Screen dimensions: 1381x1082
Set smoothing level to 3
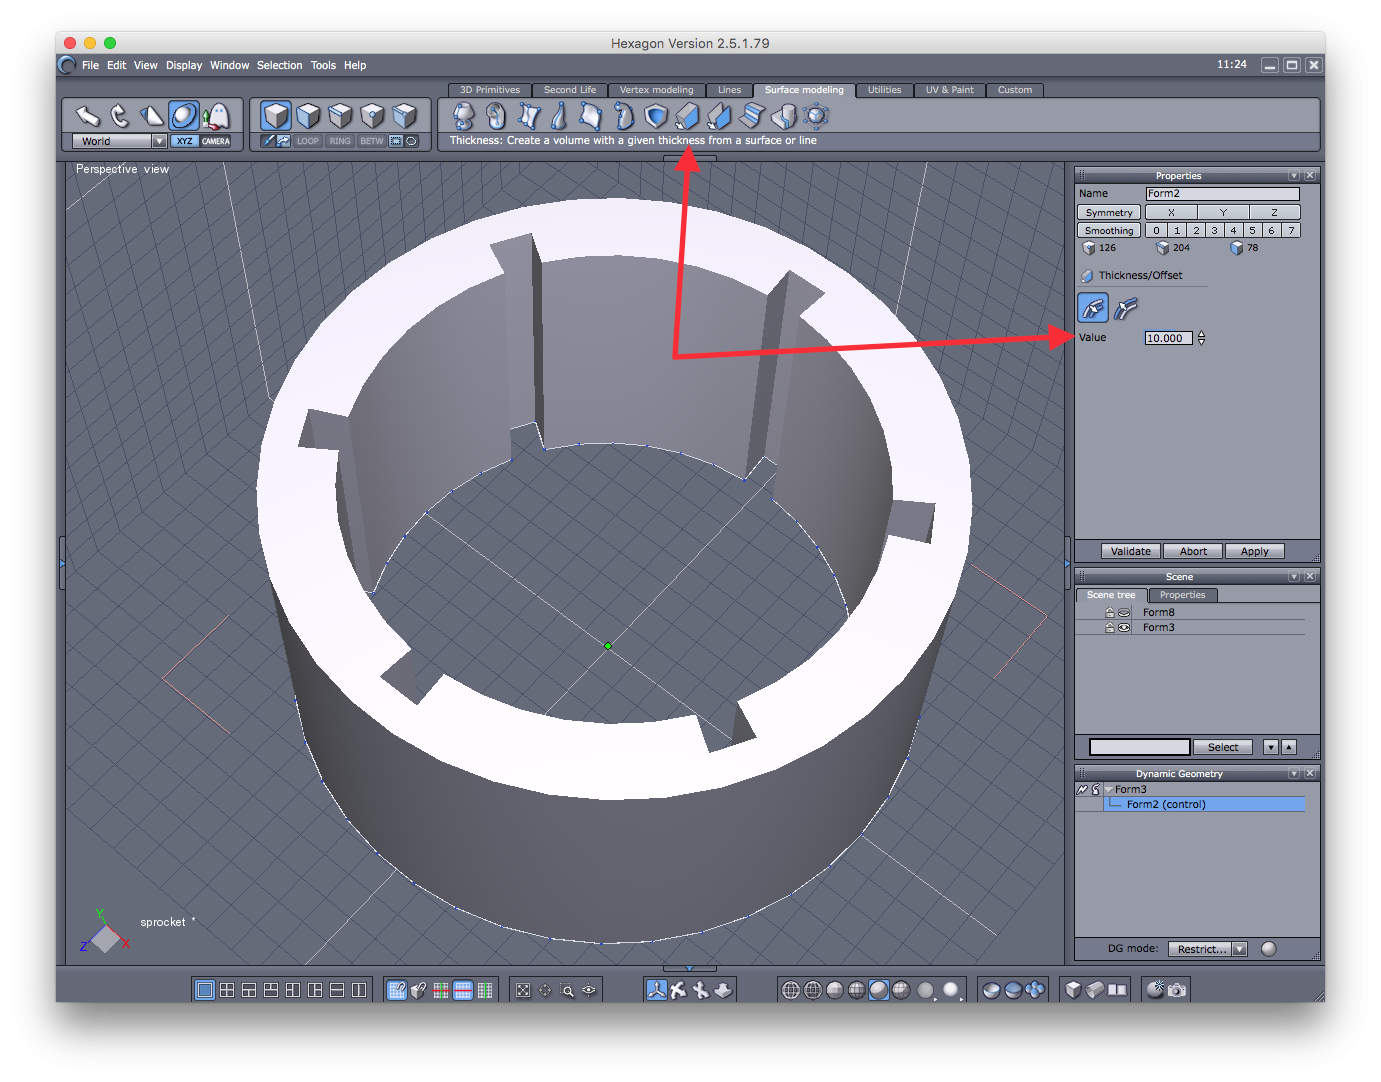click(1214, 230)
